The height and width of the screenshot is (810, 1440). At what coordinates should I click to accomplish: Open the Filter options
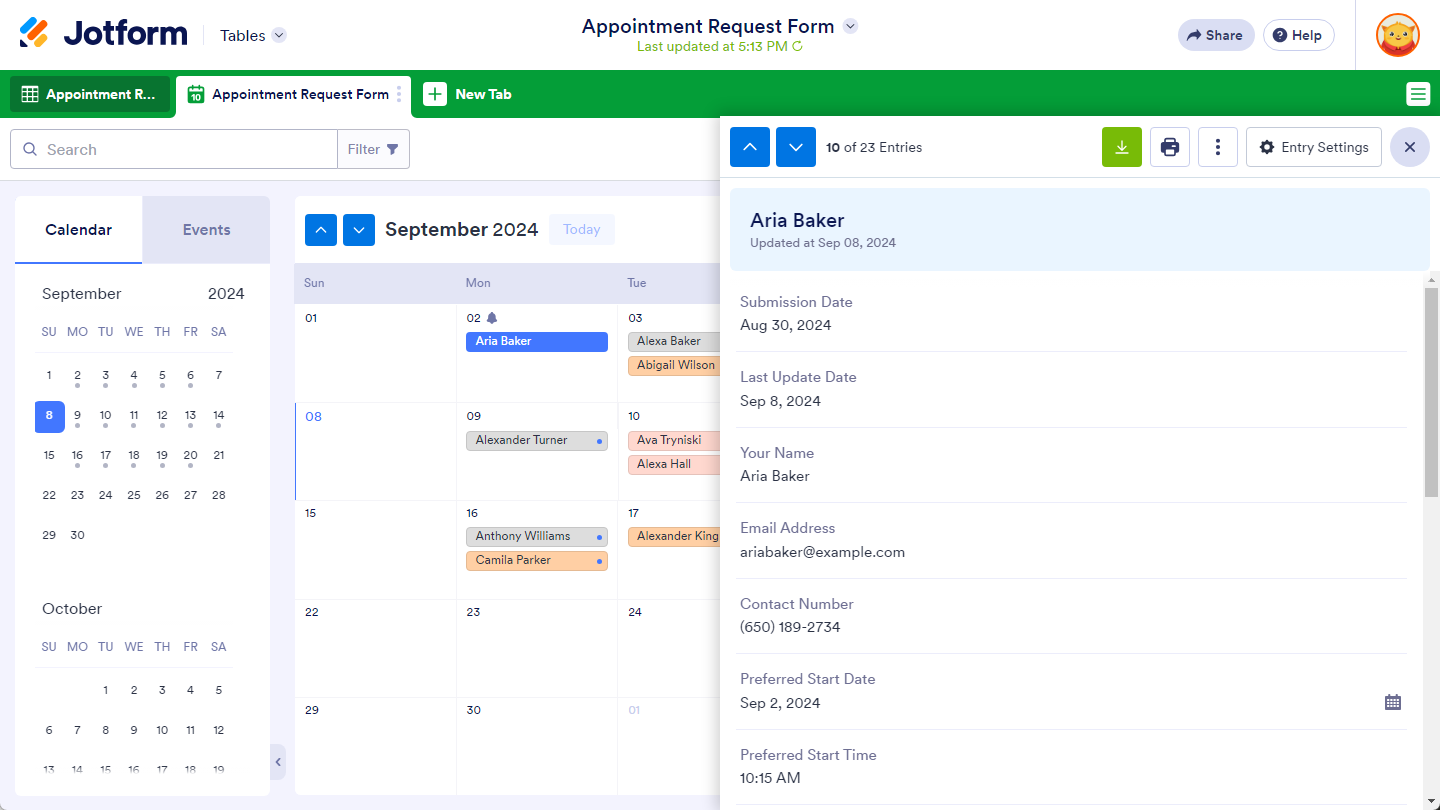[x=373, y=149]
